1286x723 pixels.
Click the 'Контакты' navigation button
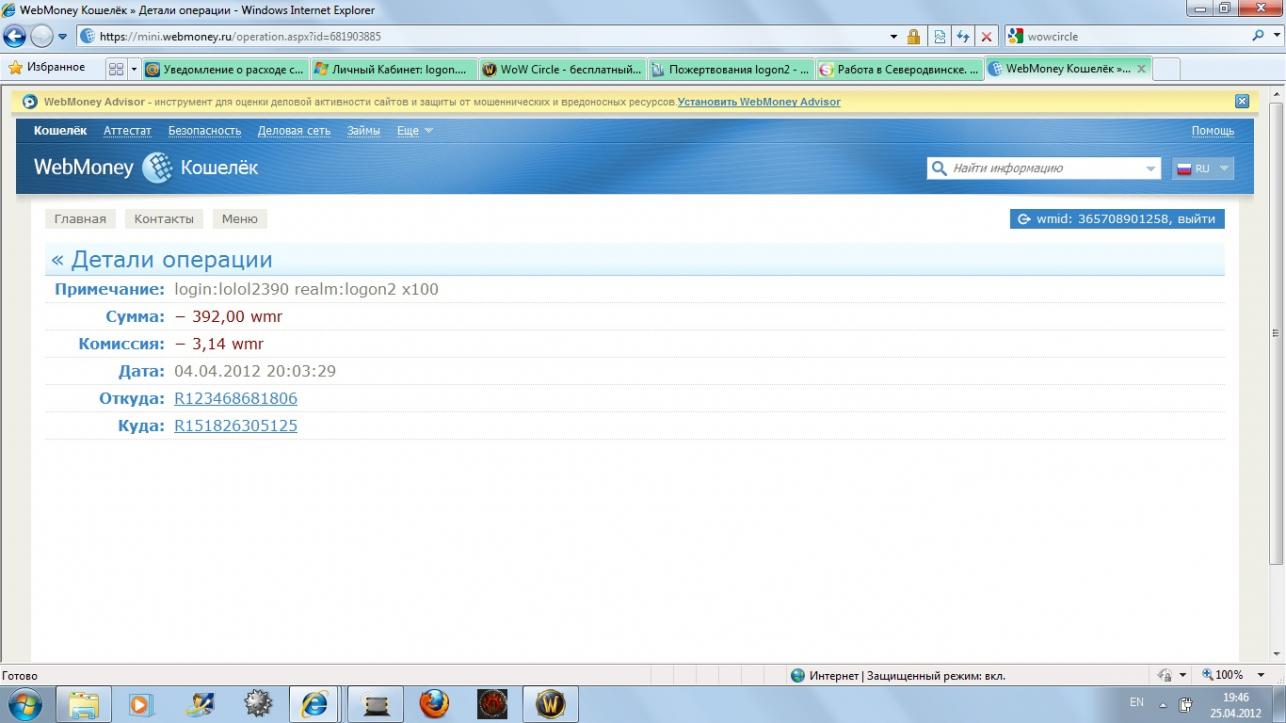[163, 219]
